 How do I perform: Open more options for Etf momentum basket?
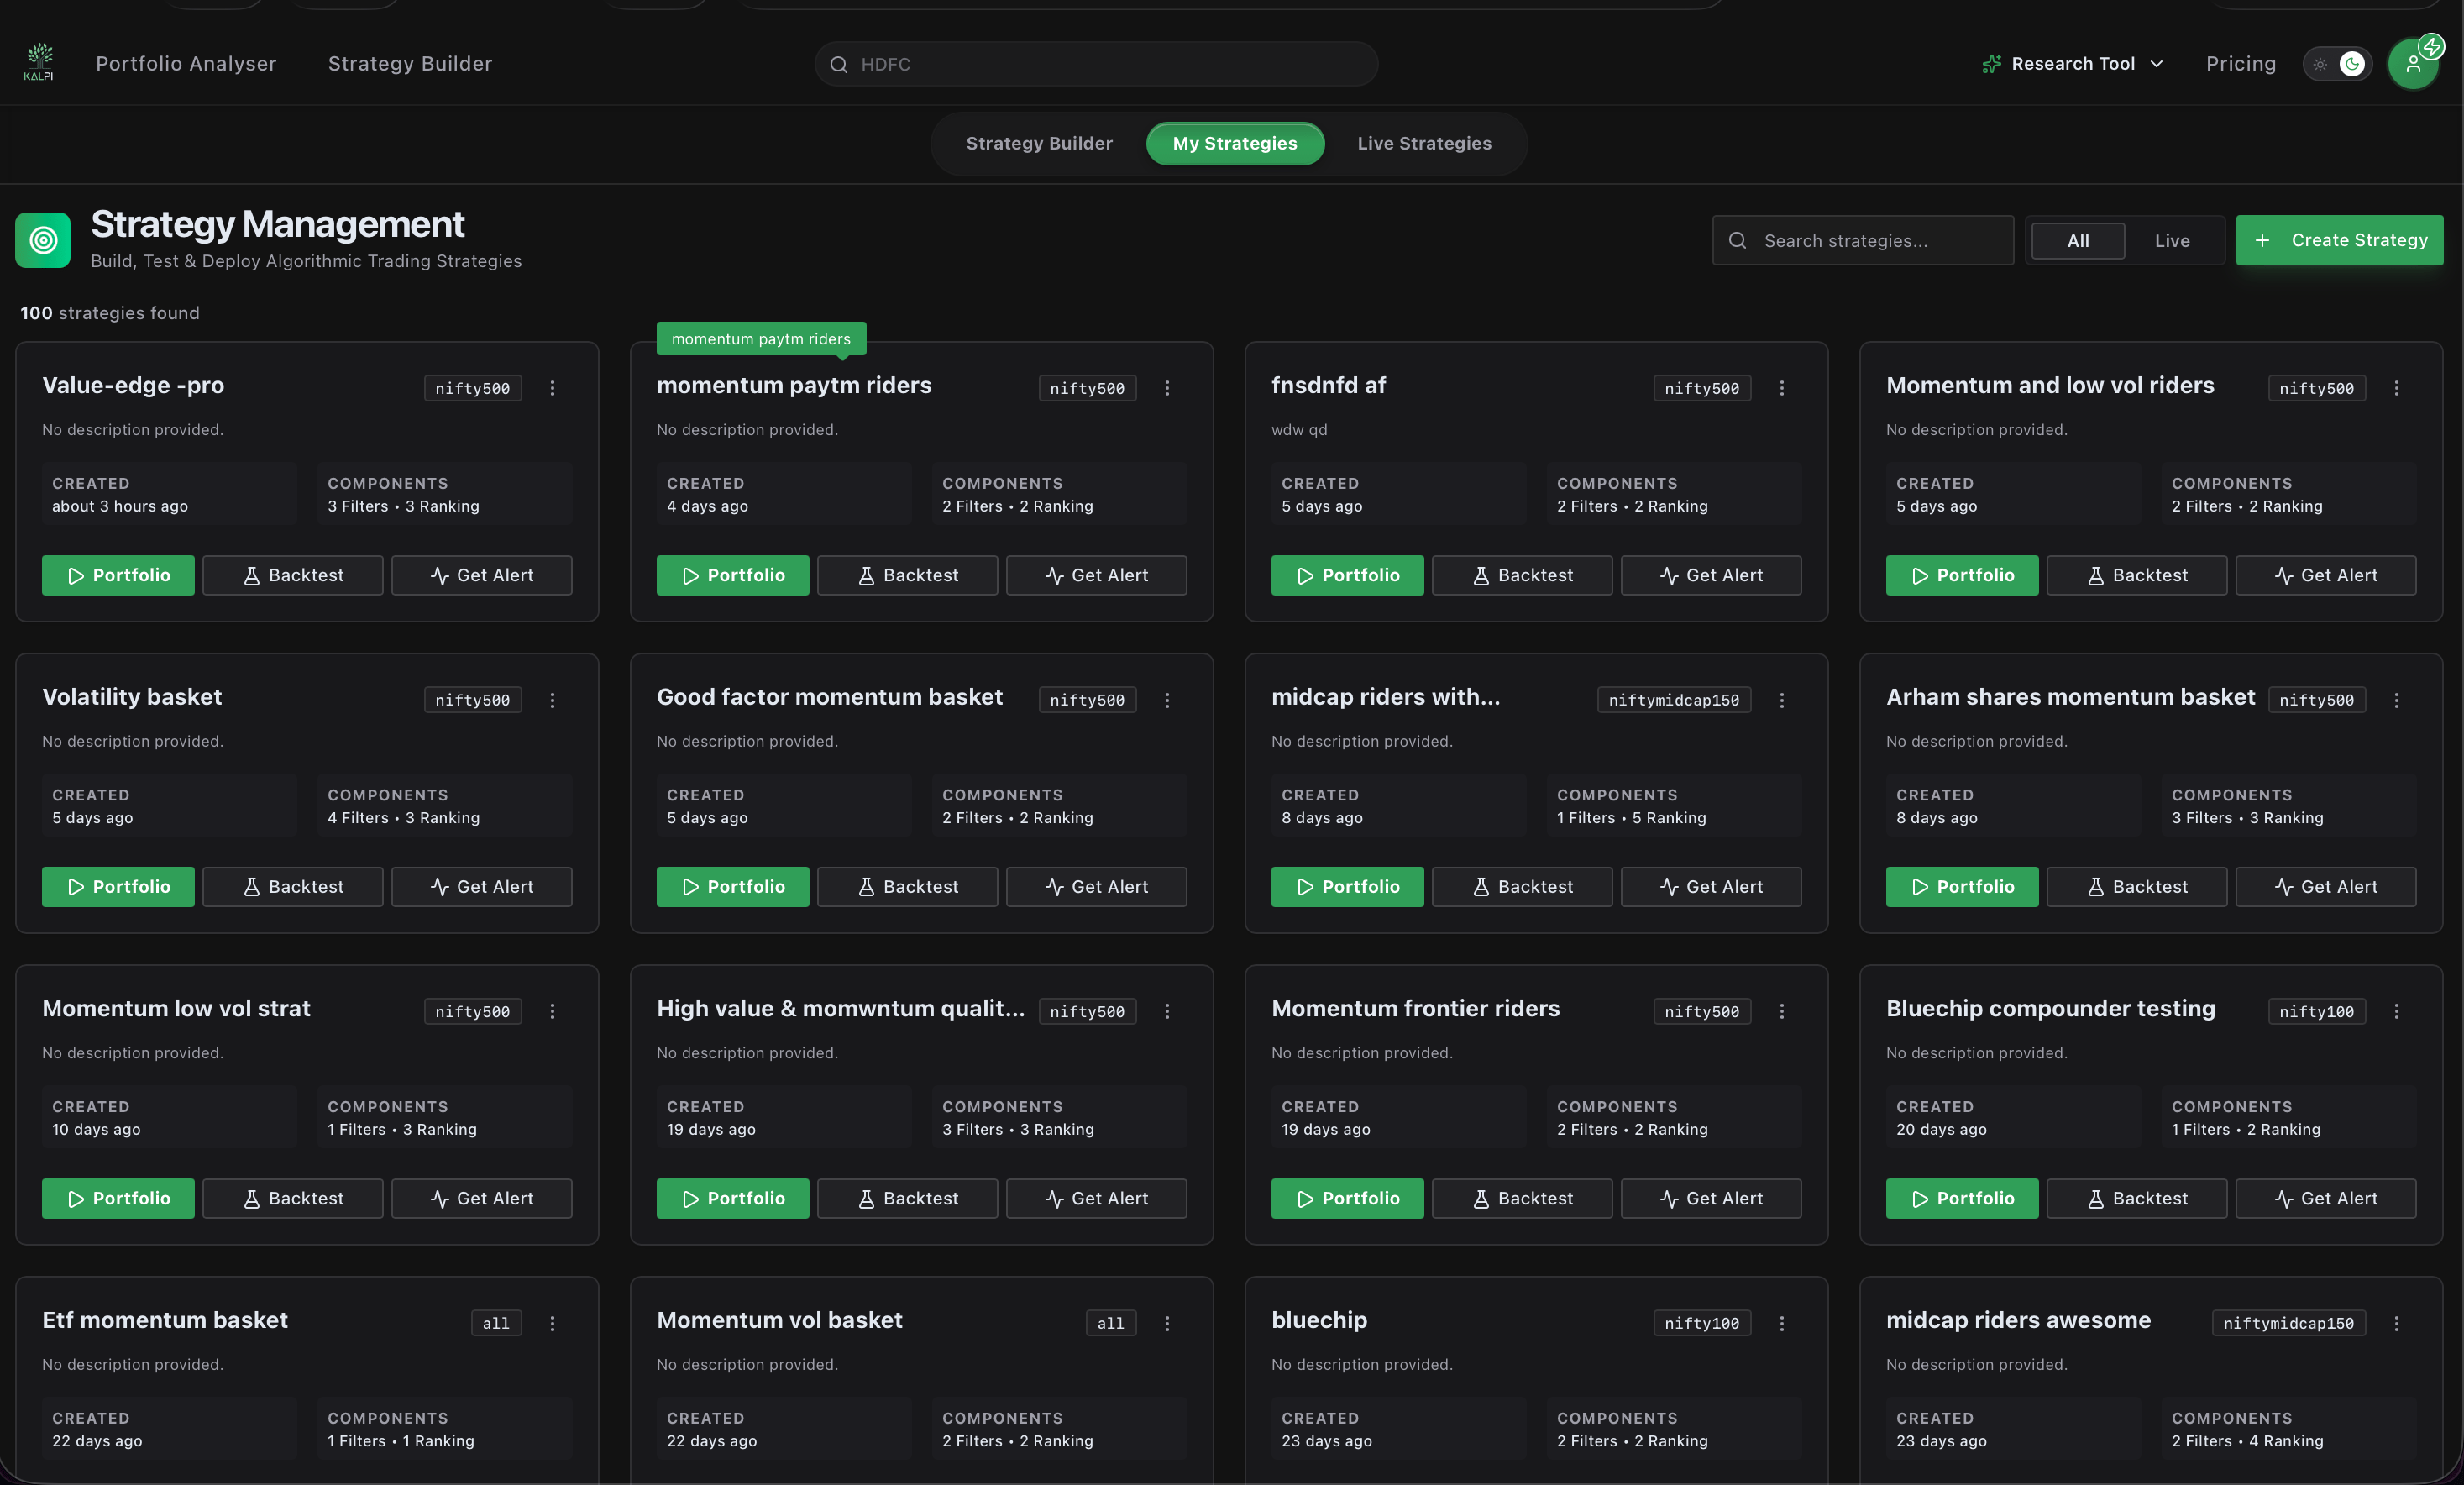[x=552, y=1323]
